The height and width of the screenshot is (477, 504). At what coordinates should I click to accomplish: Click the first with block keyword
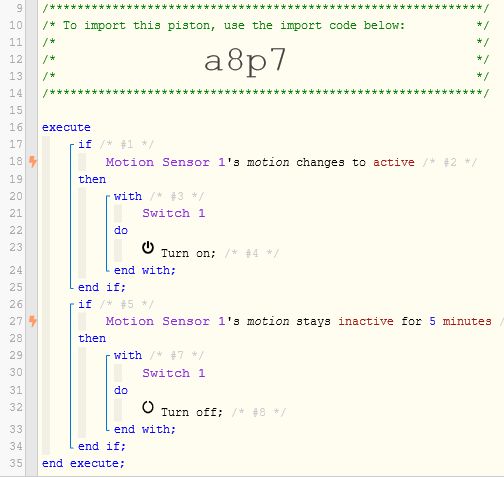(x=128, y=196)
